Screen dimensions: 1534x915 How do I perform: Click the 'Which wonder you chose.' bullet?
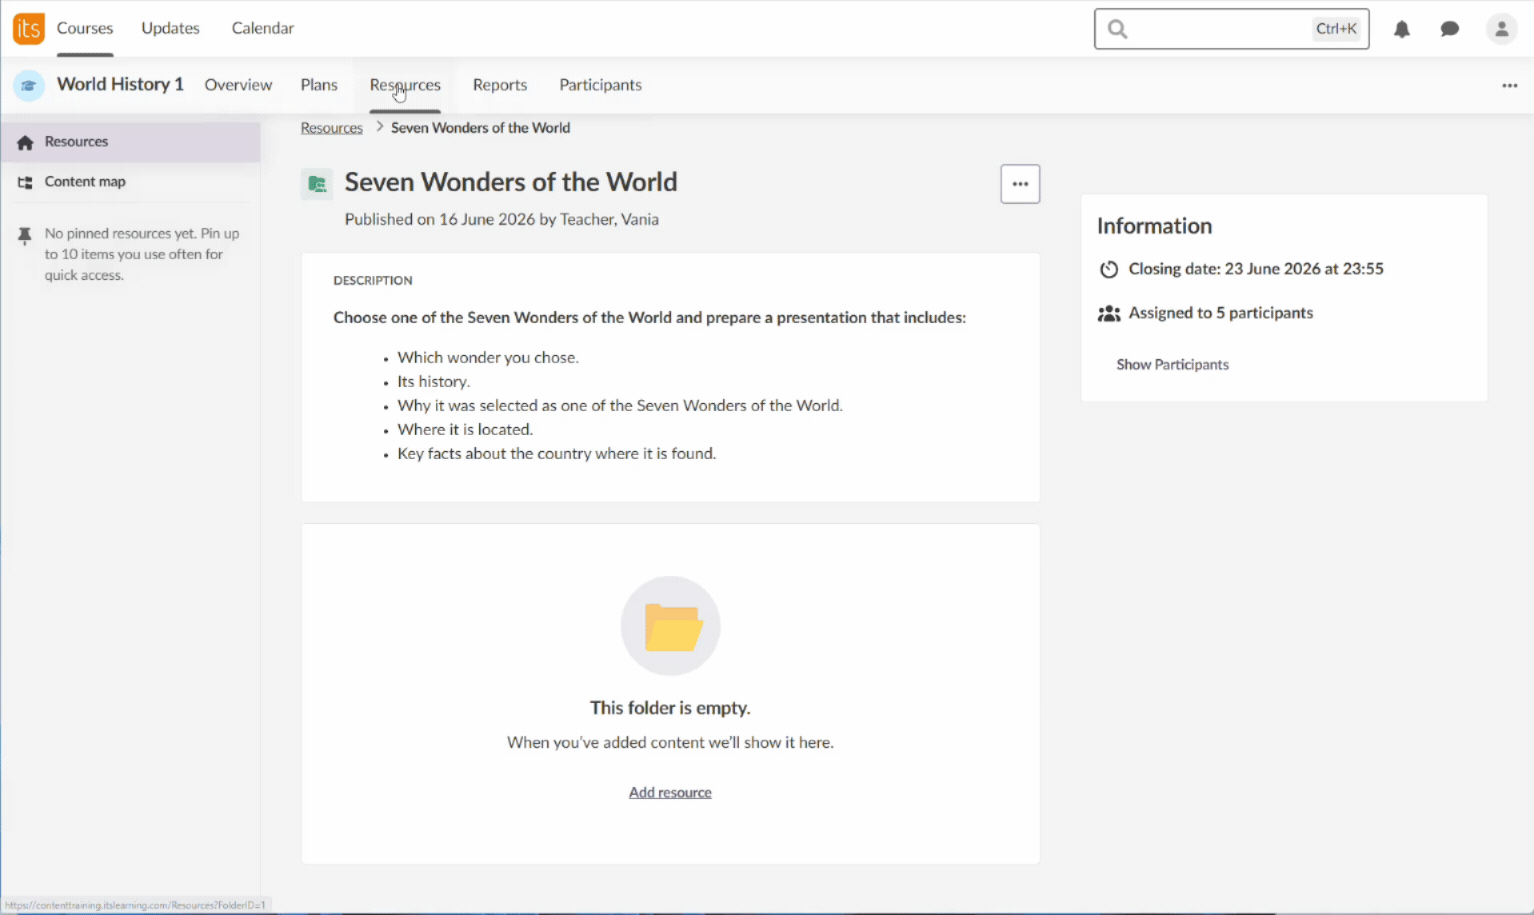tap(488, 357)
